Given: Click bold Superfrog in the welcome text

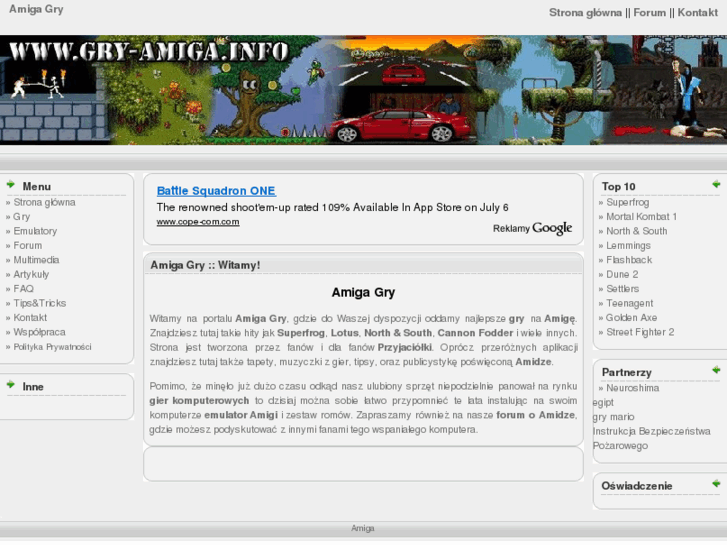Looking at the screenshot, I should [x=301, y=333].
